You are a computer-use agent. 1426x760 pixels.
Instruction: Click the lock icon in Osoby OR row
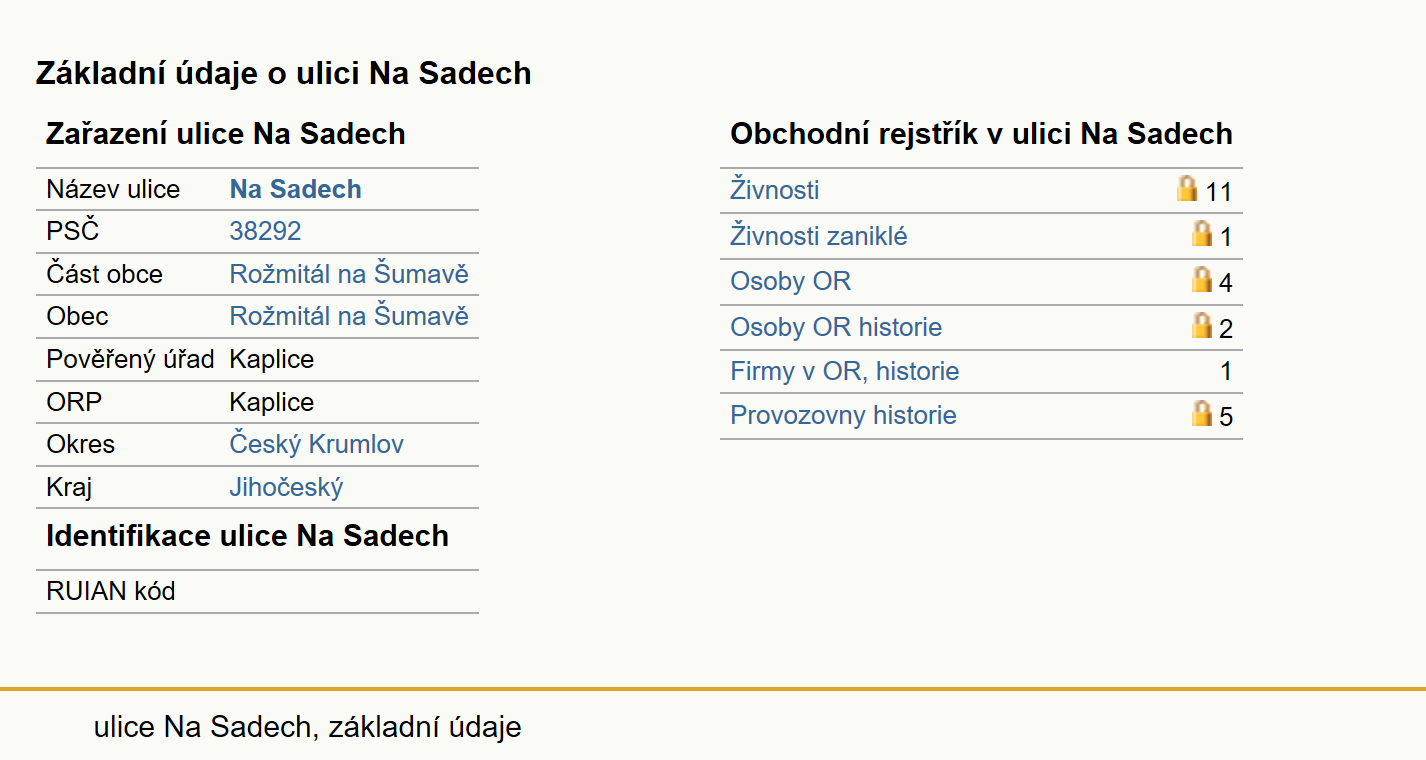click(x=1202, y=279)
